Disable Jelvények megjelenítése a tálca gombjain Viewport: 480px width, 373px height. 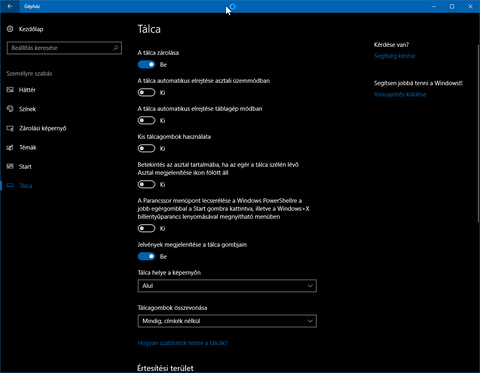[146, 256]
